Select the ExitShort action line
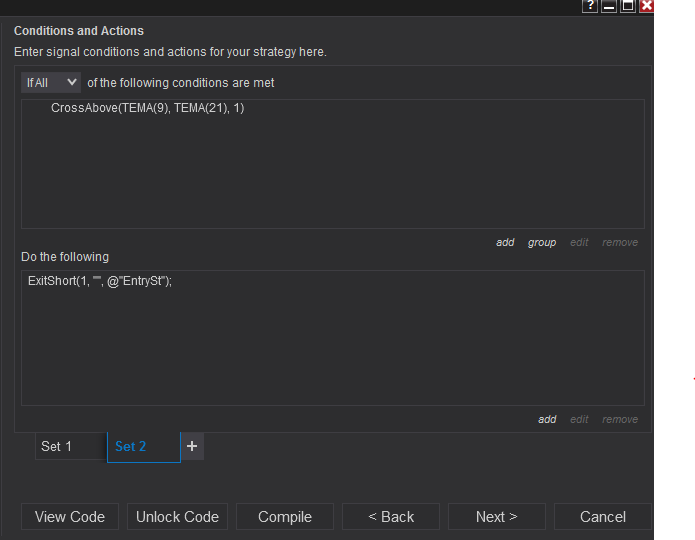Viewport: 695px width, 540px height. click(100, 281)
